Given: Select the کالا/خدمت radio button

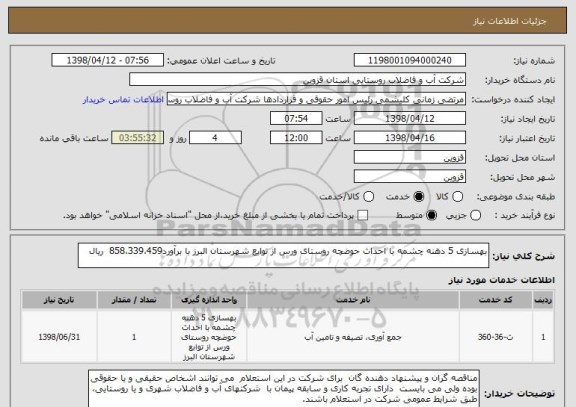Looking at the screenshot, I should coord(368,197).
